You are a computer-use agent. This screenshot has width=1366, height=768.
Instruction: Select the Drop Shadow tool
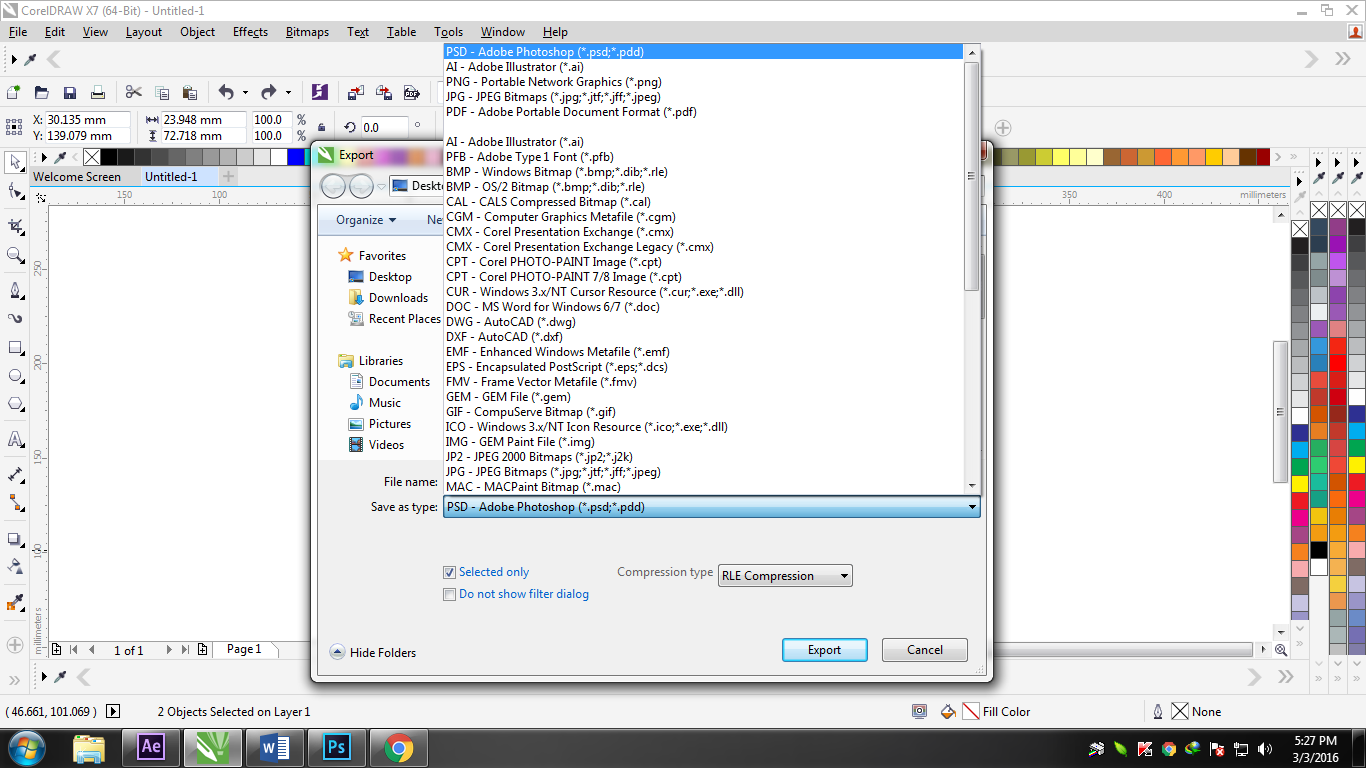click(x=15, y=539)
